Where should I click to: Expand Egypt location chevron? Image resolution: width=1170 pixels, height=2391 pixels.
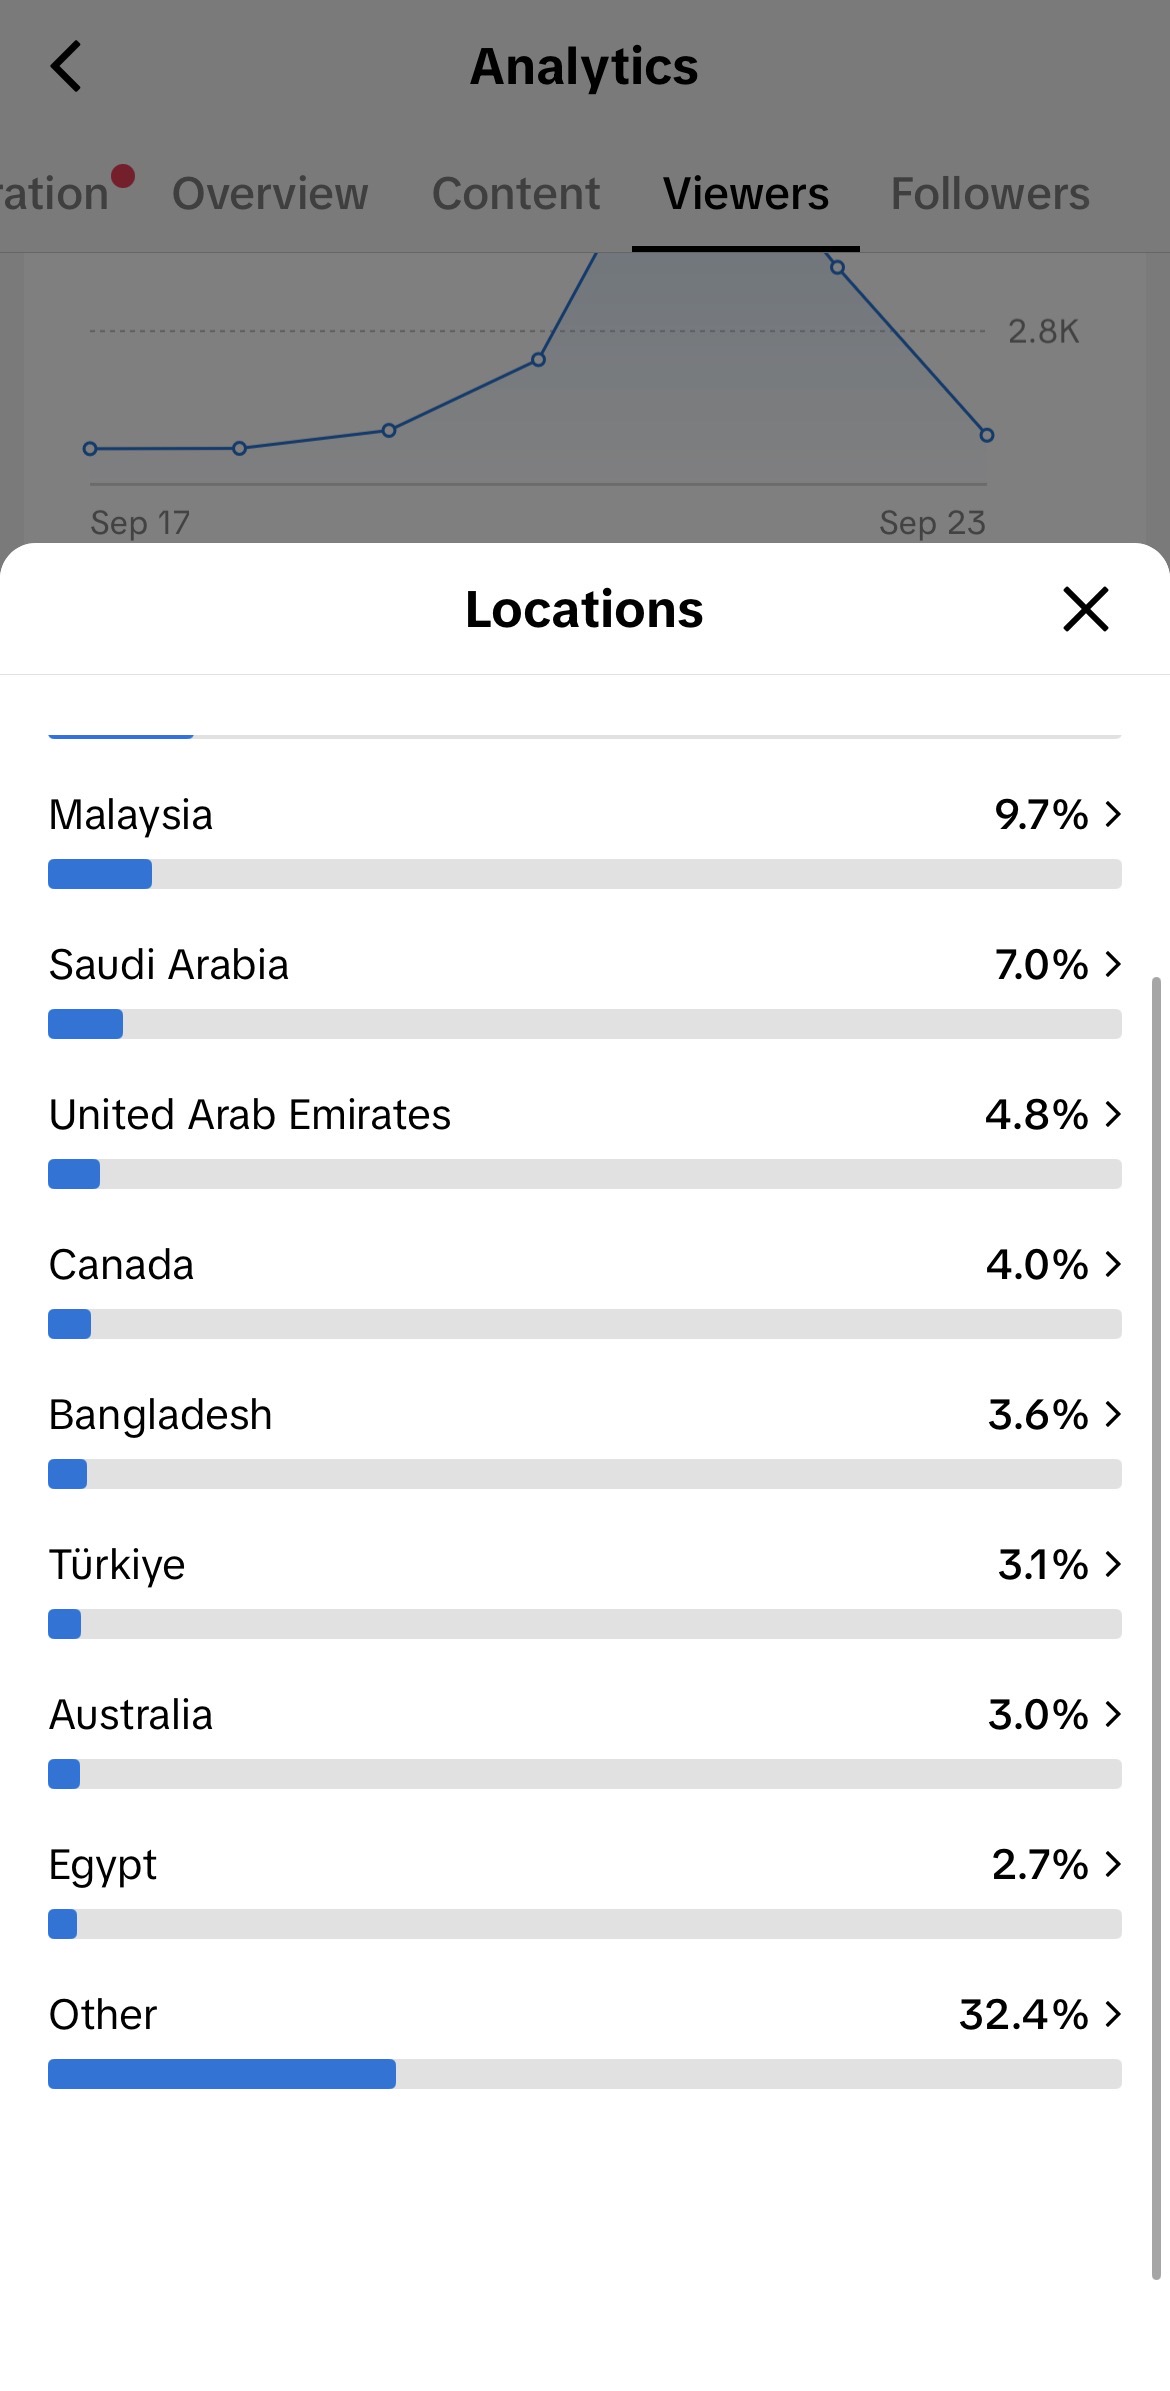click(x=1113, y=1864)
